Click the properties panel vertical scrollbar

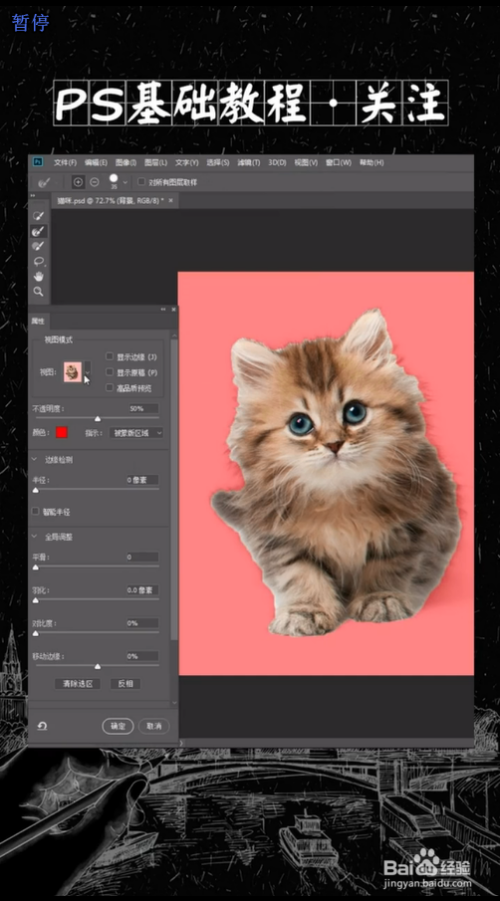coord(174,488)
